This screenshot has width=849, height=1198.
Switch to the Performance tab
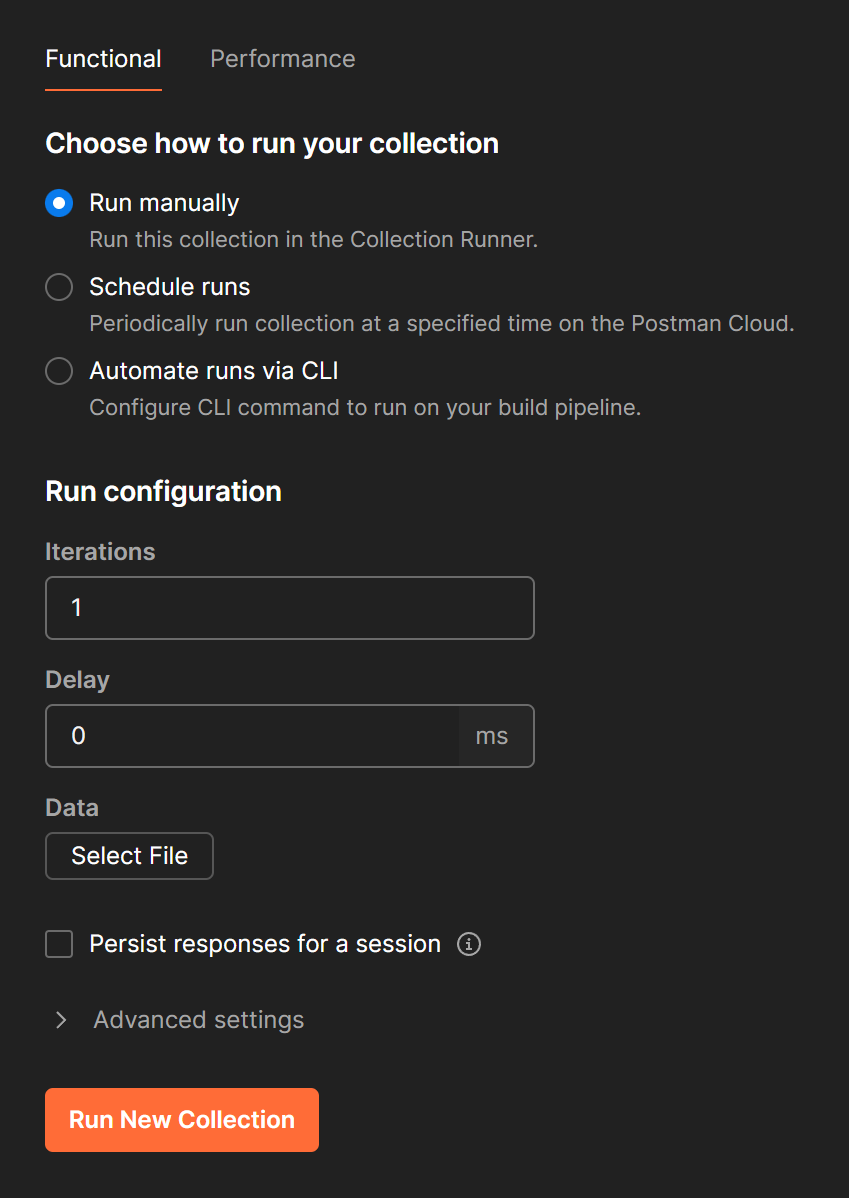(283, 59)
